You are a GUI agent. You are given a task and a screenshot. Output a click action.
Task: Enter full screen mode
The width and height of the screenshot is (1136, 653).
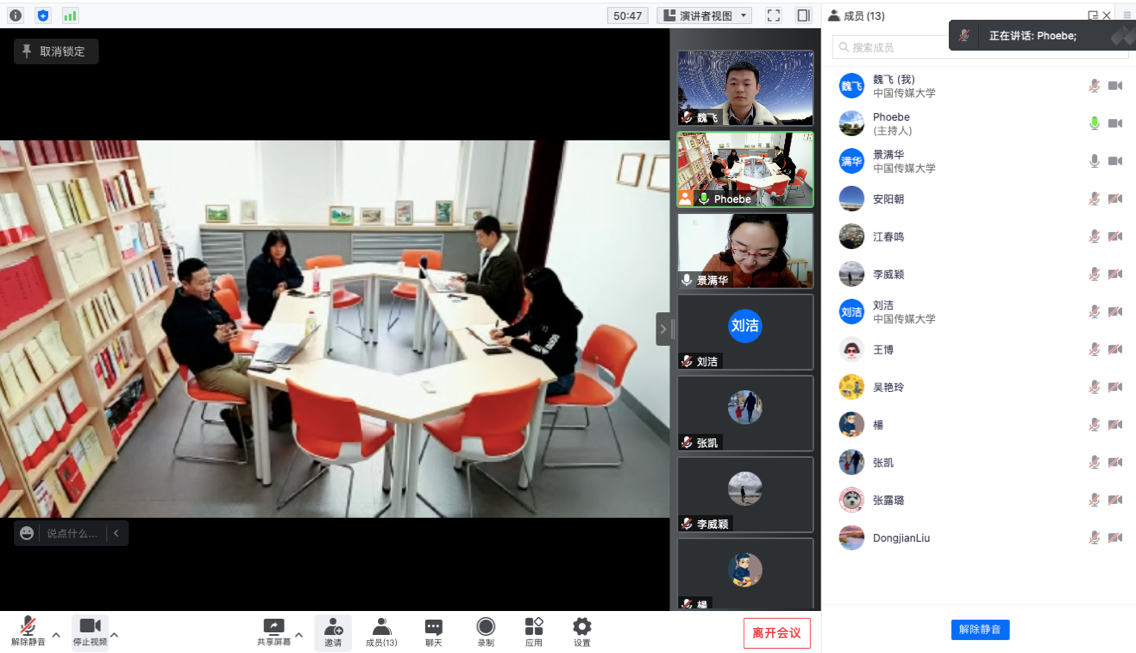[x=773, y=16]
